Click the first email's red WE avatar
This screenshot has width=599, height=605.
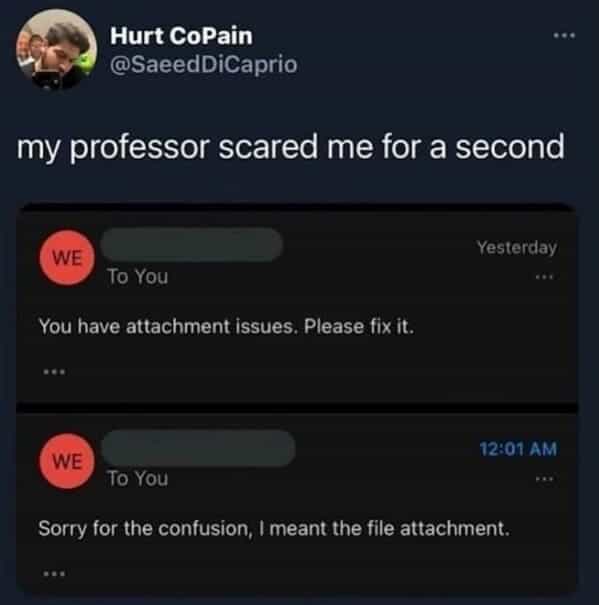(67, 258)
